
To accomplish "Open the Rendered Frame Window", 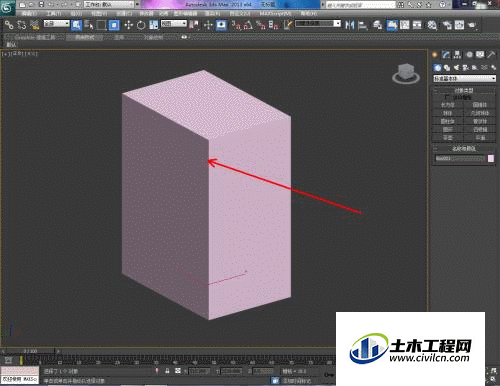I will [459, 25].
